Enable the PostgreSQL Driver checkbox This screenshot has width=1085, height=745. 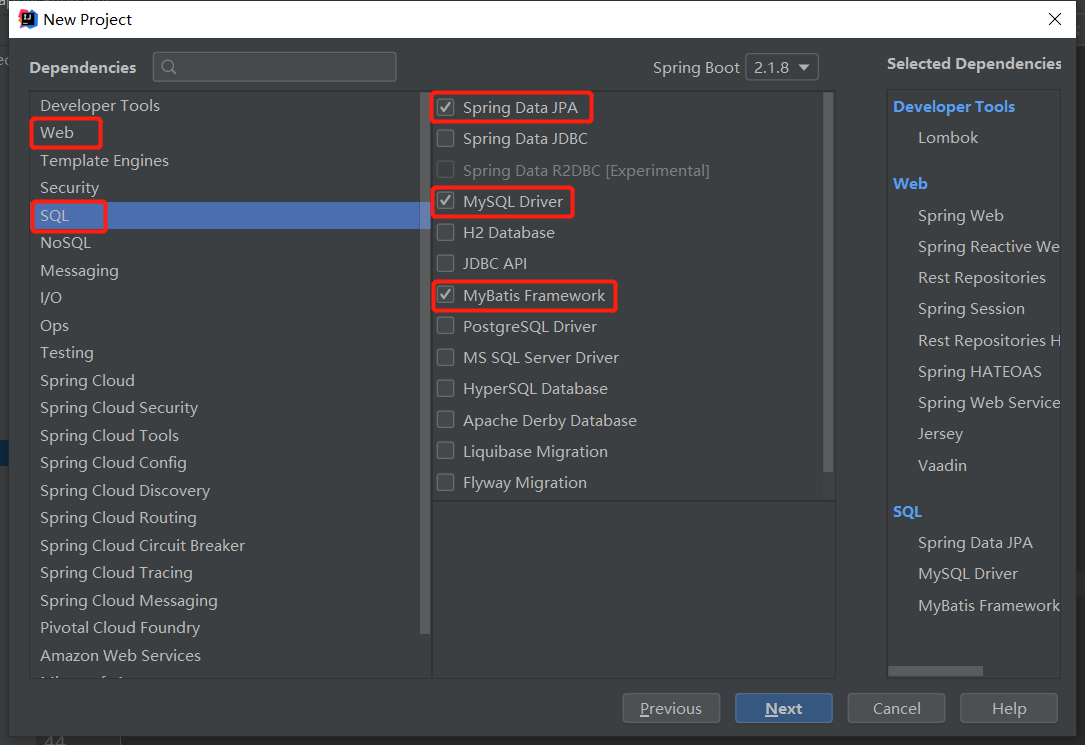446,326
